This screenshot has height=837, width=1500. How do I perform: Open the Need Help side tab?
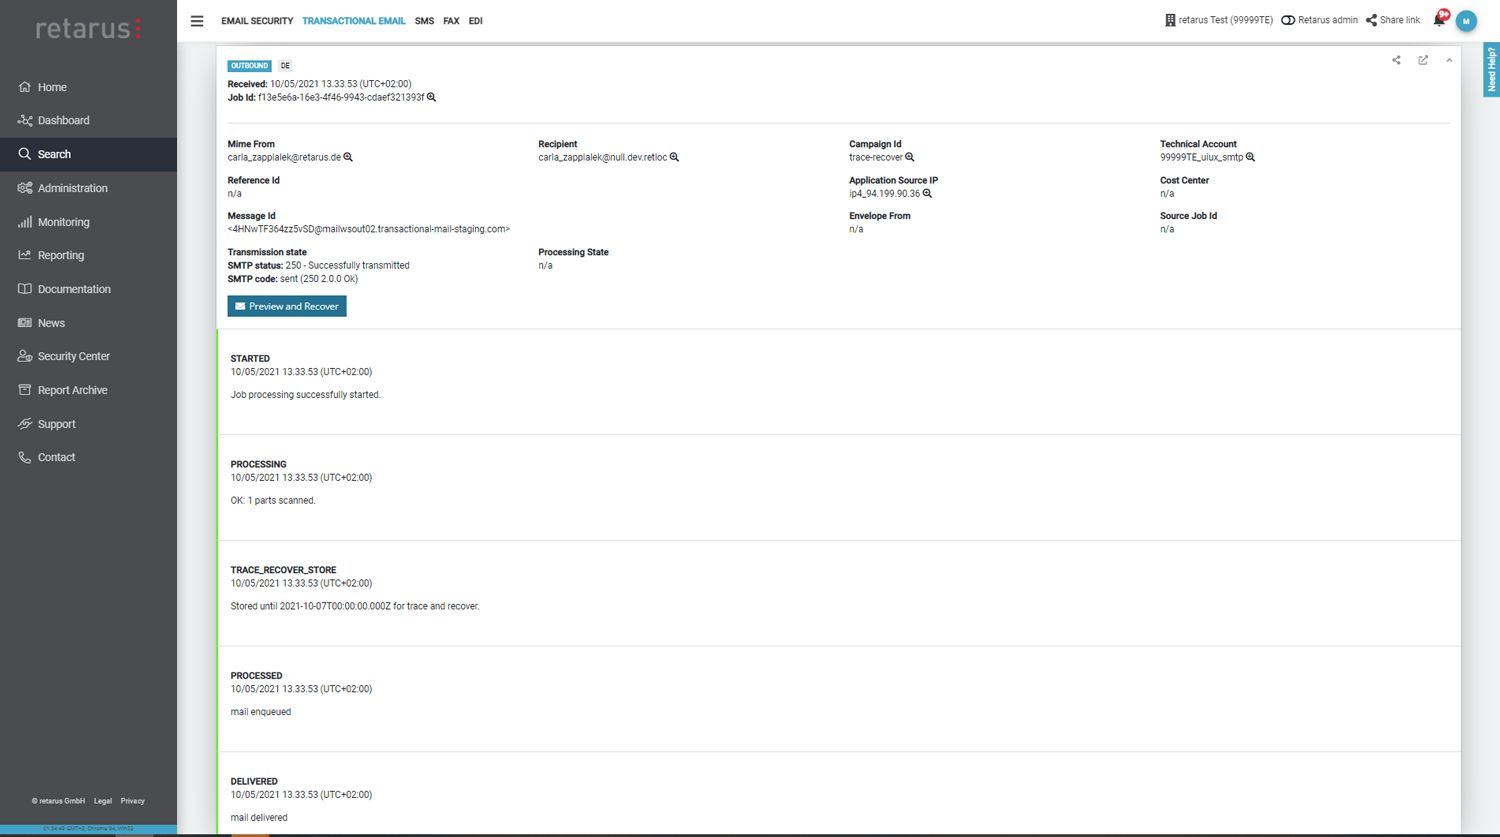tap(1491, 70)
